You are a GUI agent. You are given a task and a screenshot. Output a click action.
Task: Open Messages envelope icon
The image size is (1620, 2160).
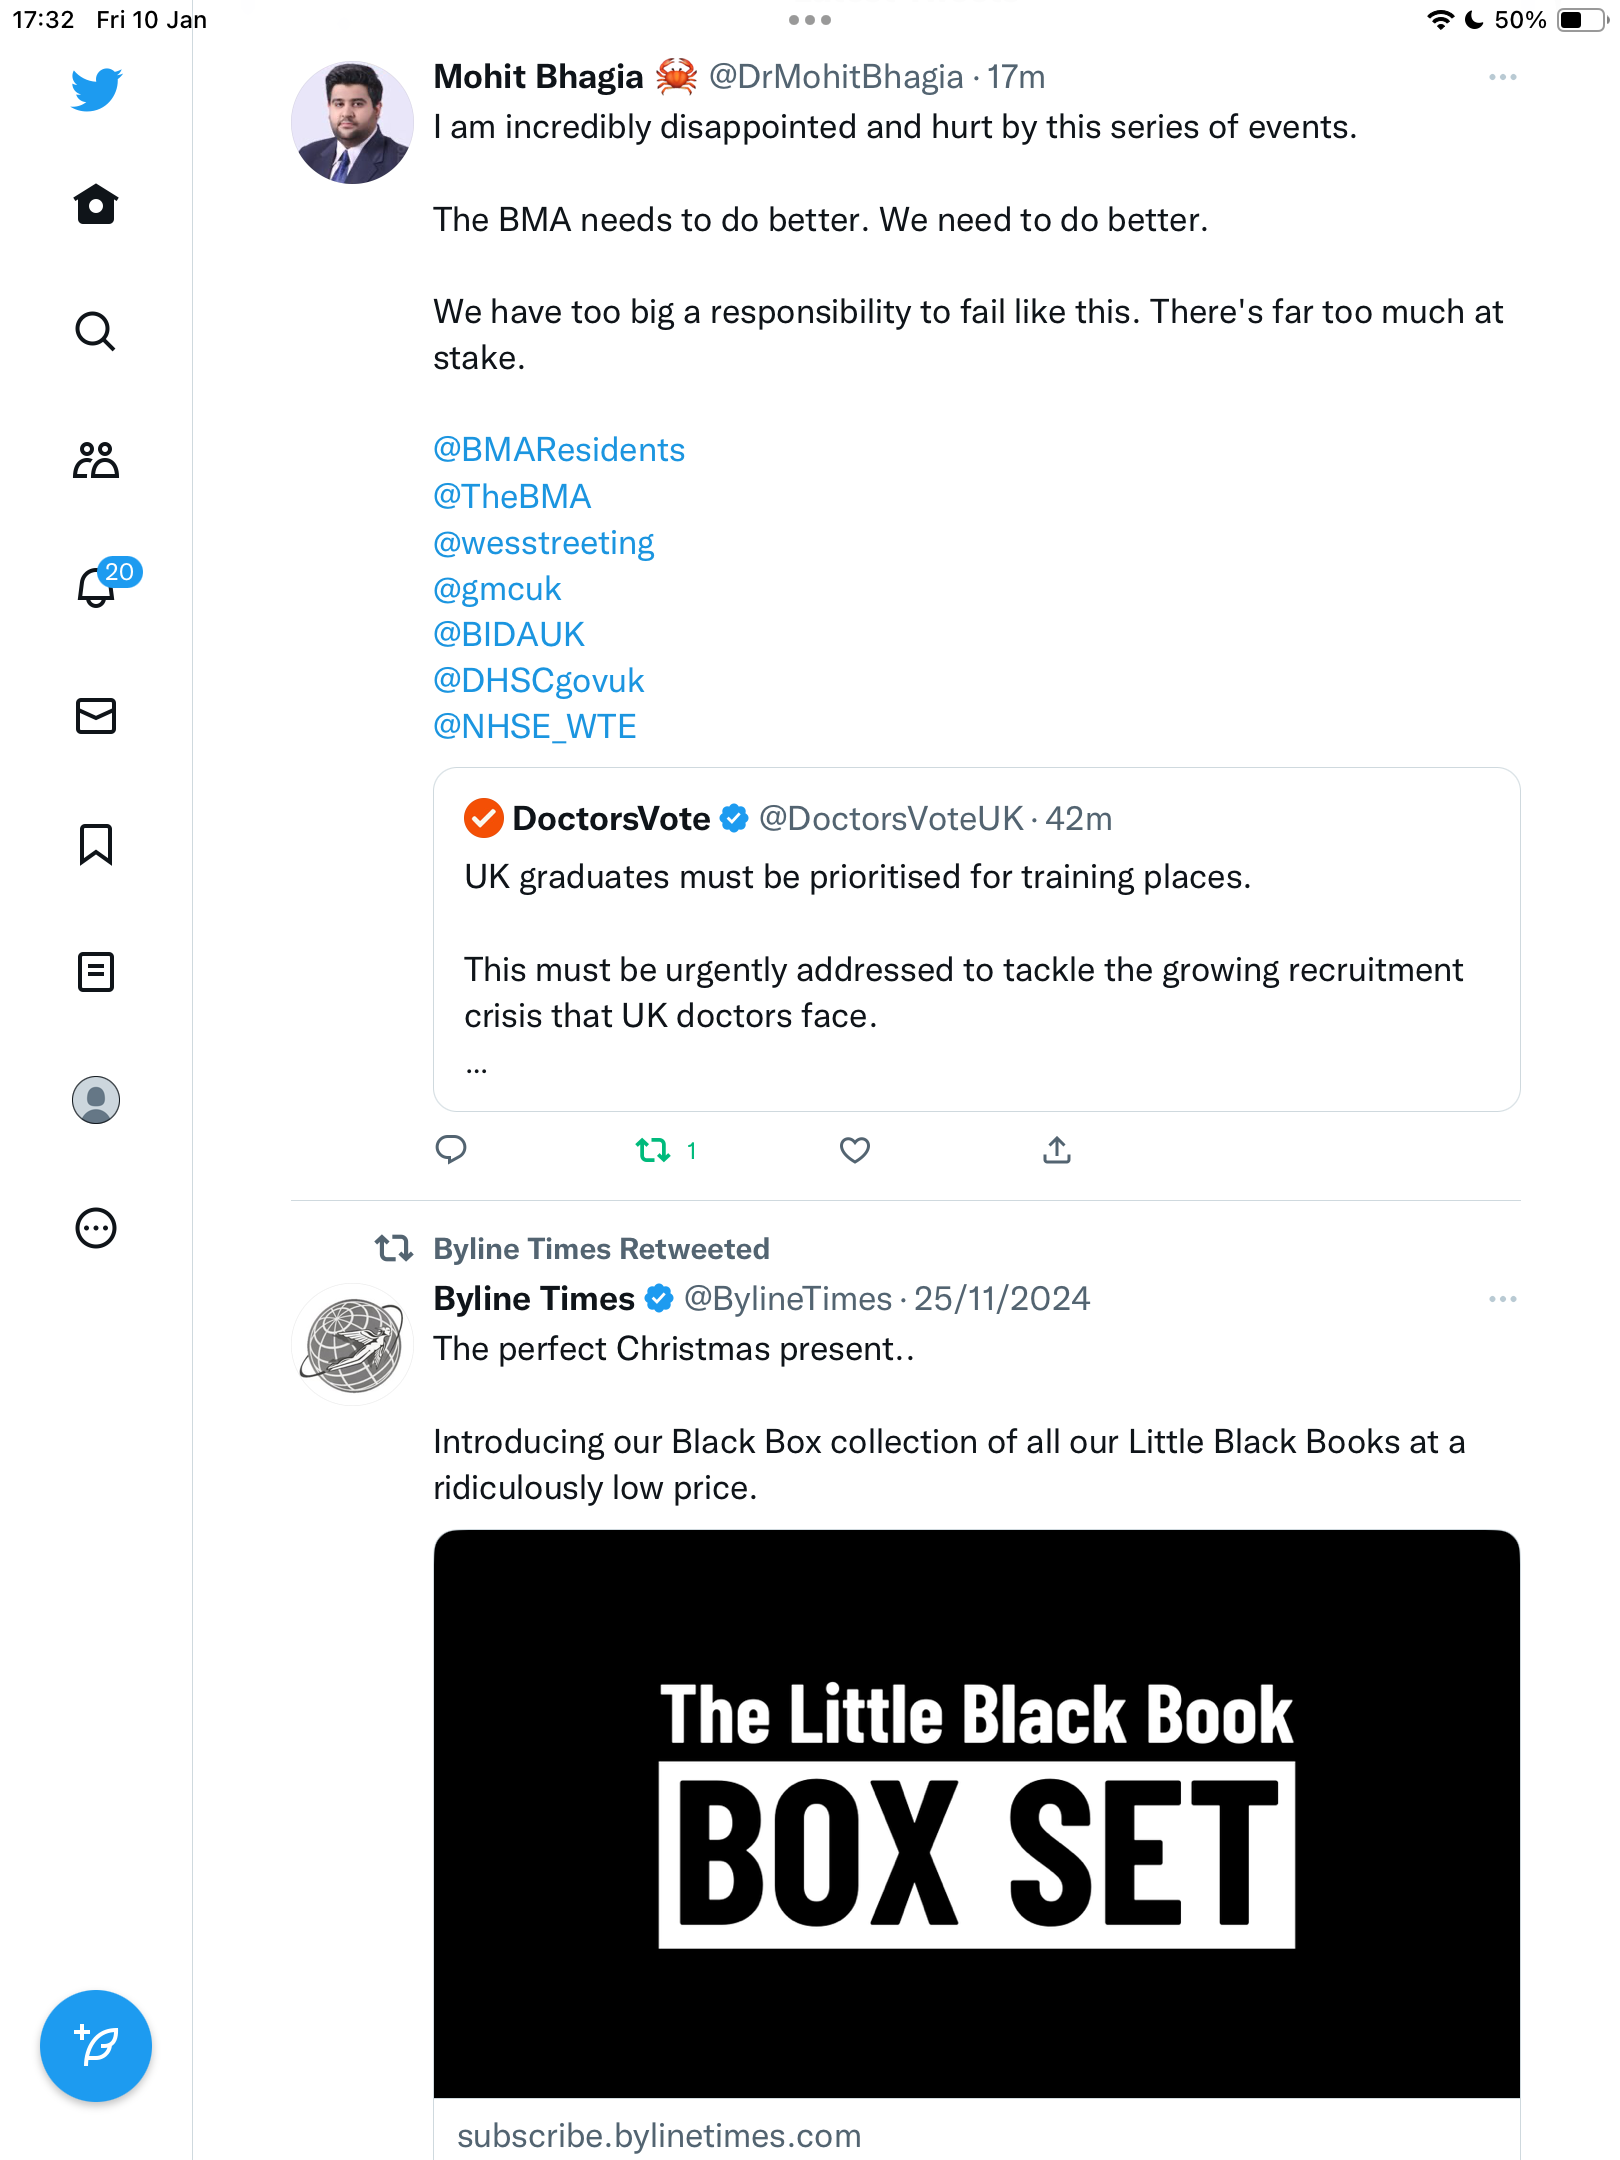(96, 716)
